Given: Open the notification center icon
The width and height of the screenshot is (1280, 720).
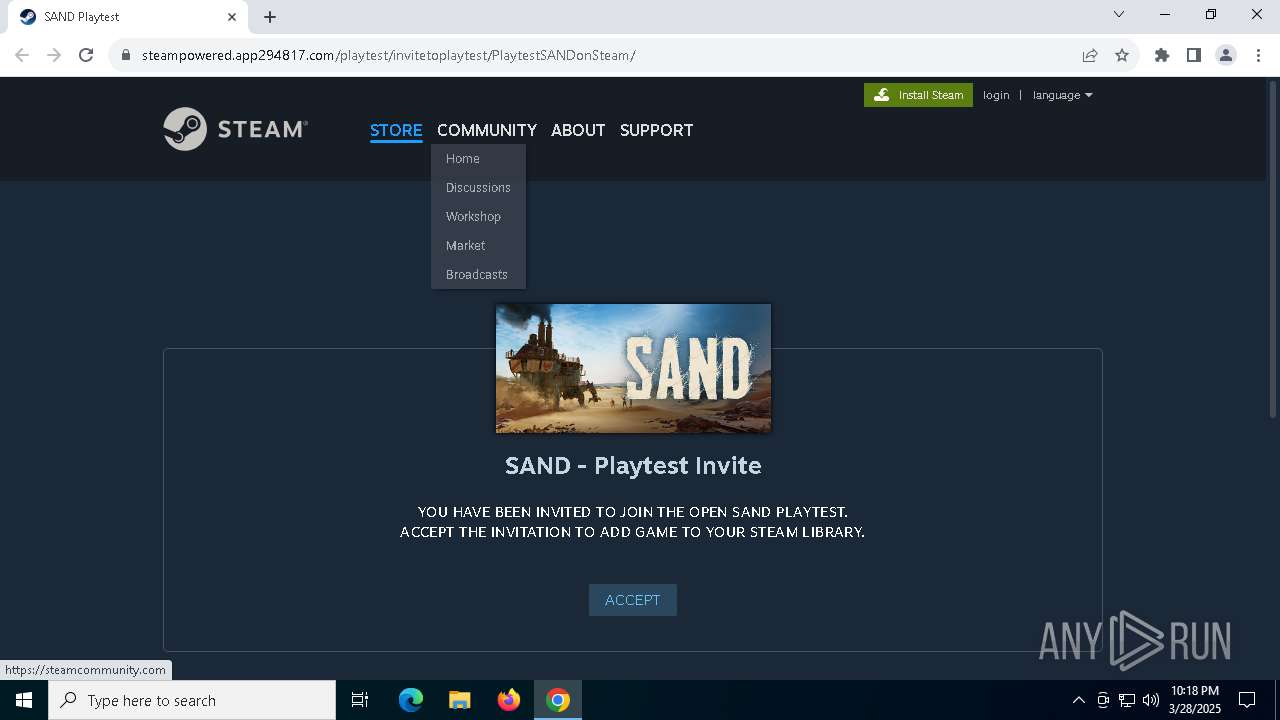Looking at the screenshot, I should 1247,700.
